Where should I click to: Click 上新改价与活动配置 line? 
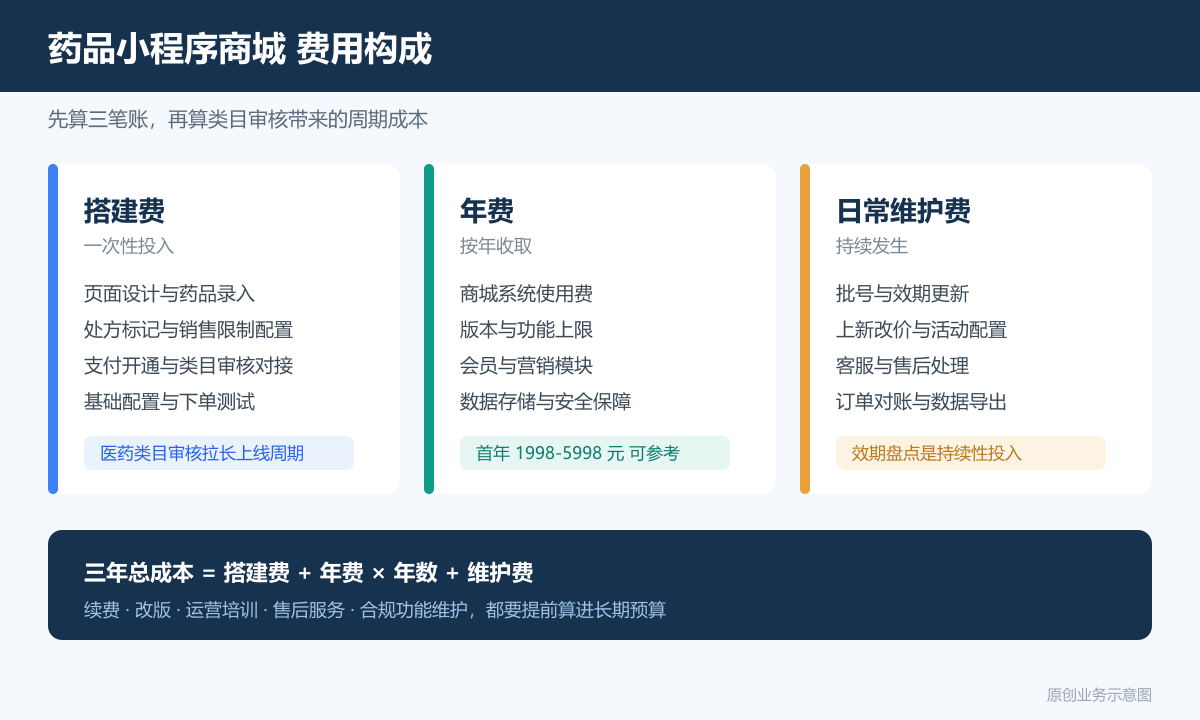point(922,330)
